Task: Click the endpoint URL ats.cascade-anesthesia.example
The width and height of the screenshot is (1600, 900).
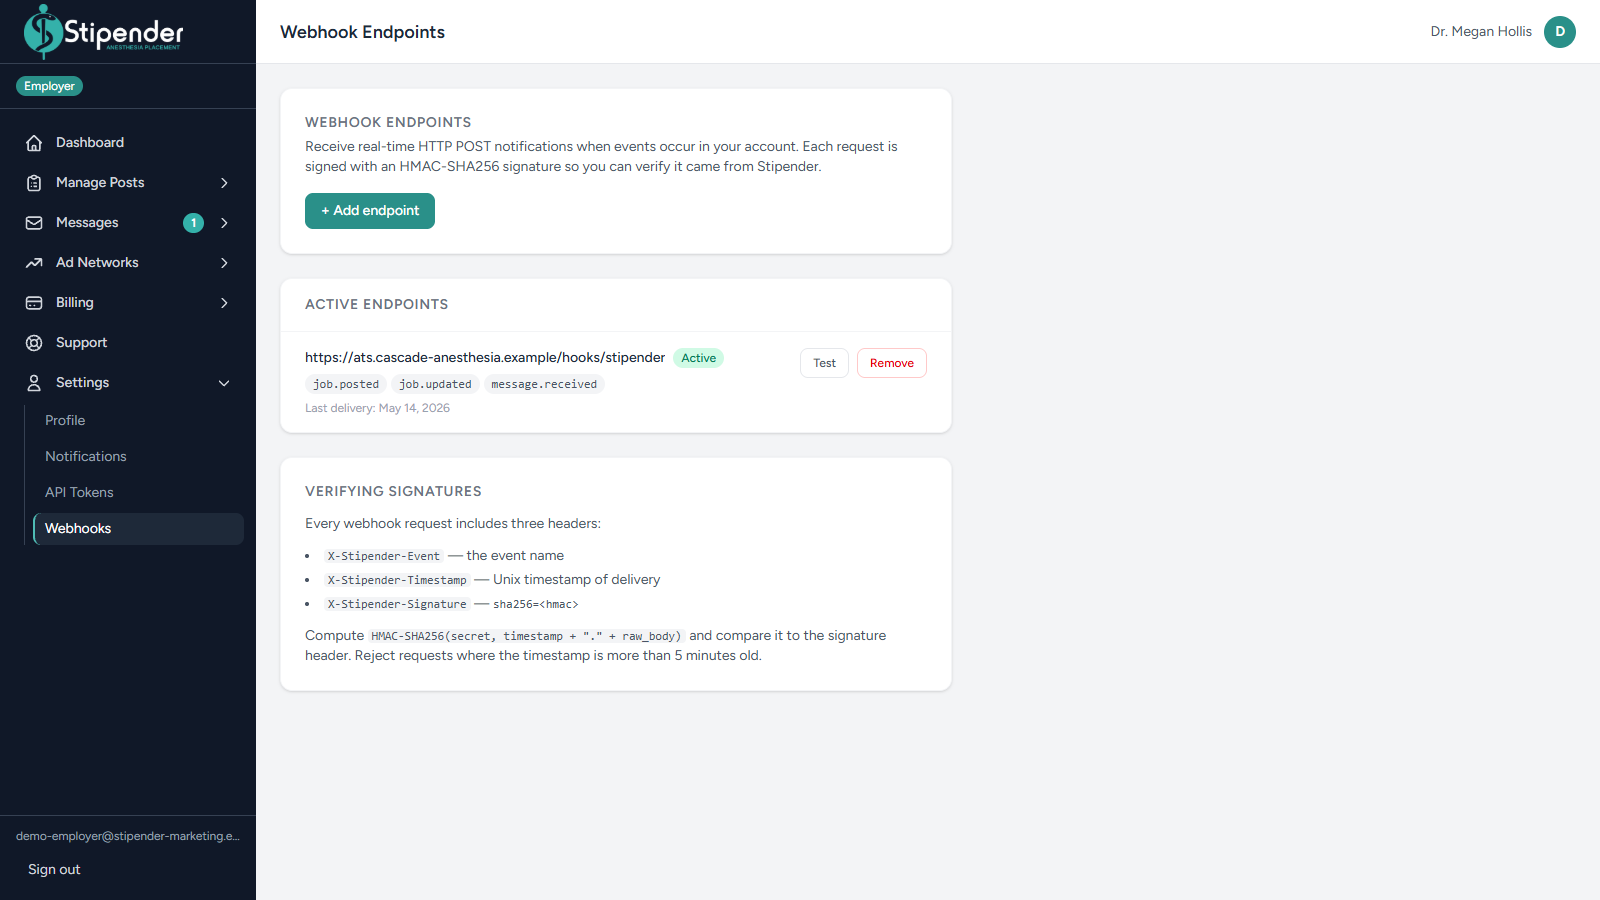Action: 485,358
